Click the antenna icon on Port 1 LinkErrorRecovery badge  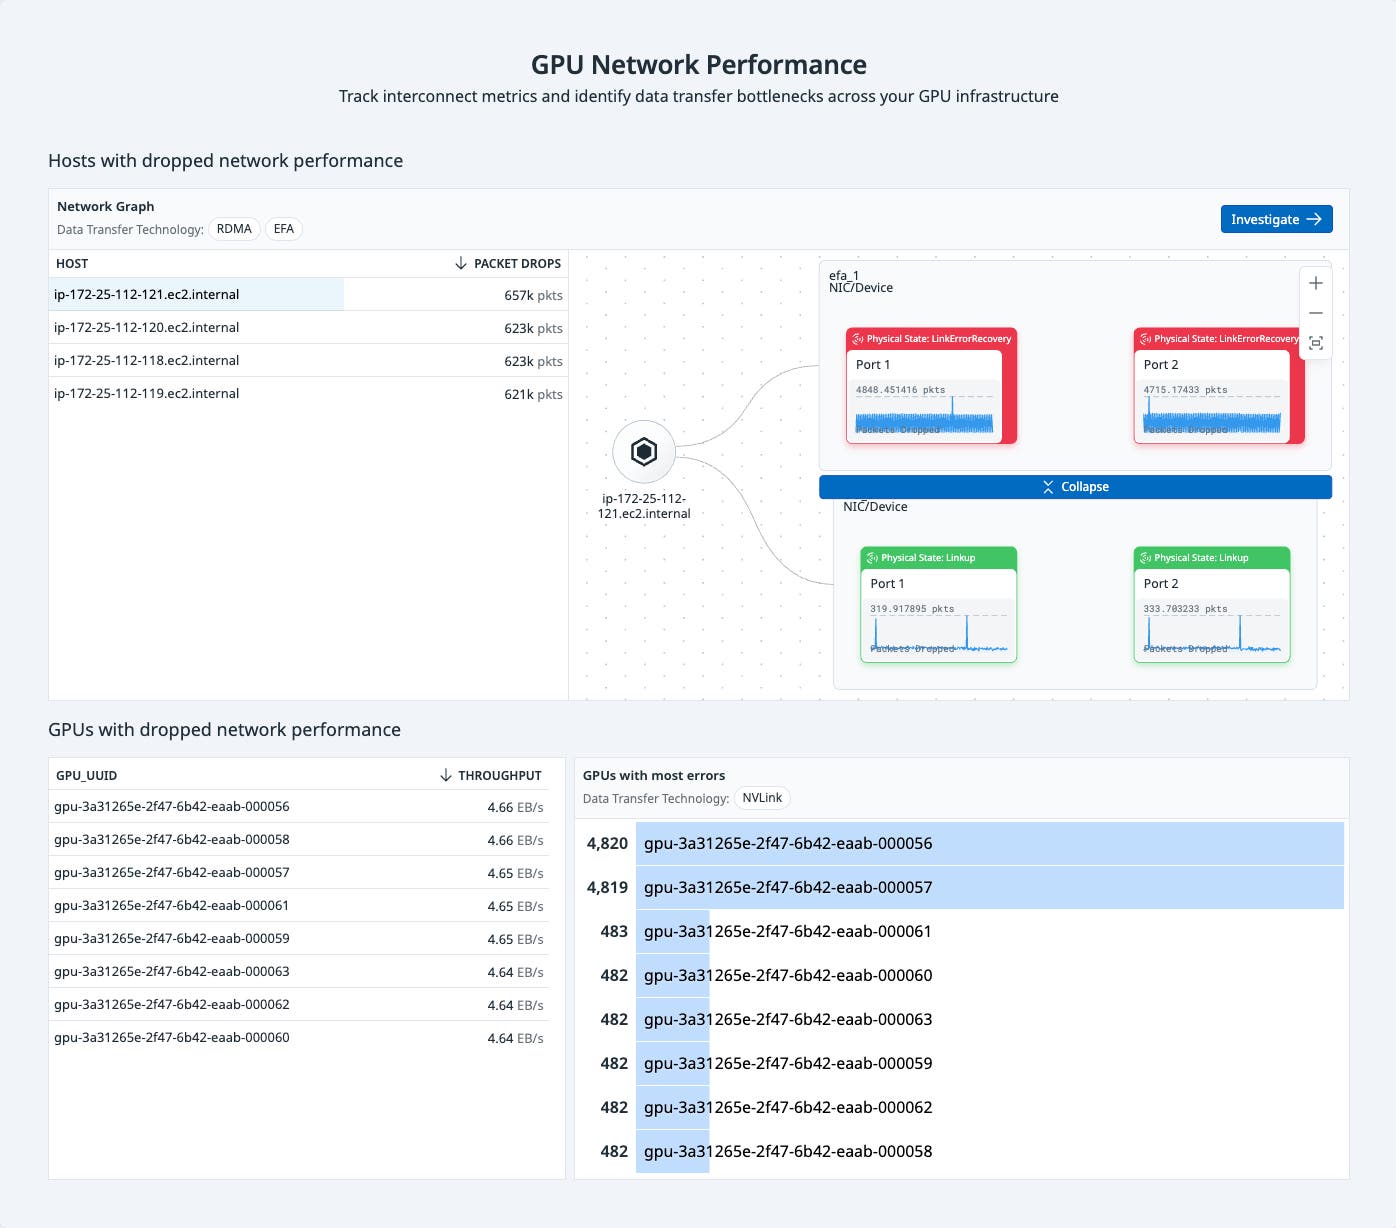coord(856,339)
